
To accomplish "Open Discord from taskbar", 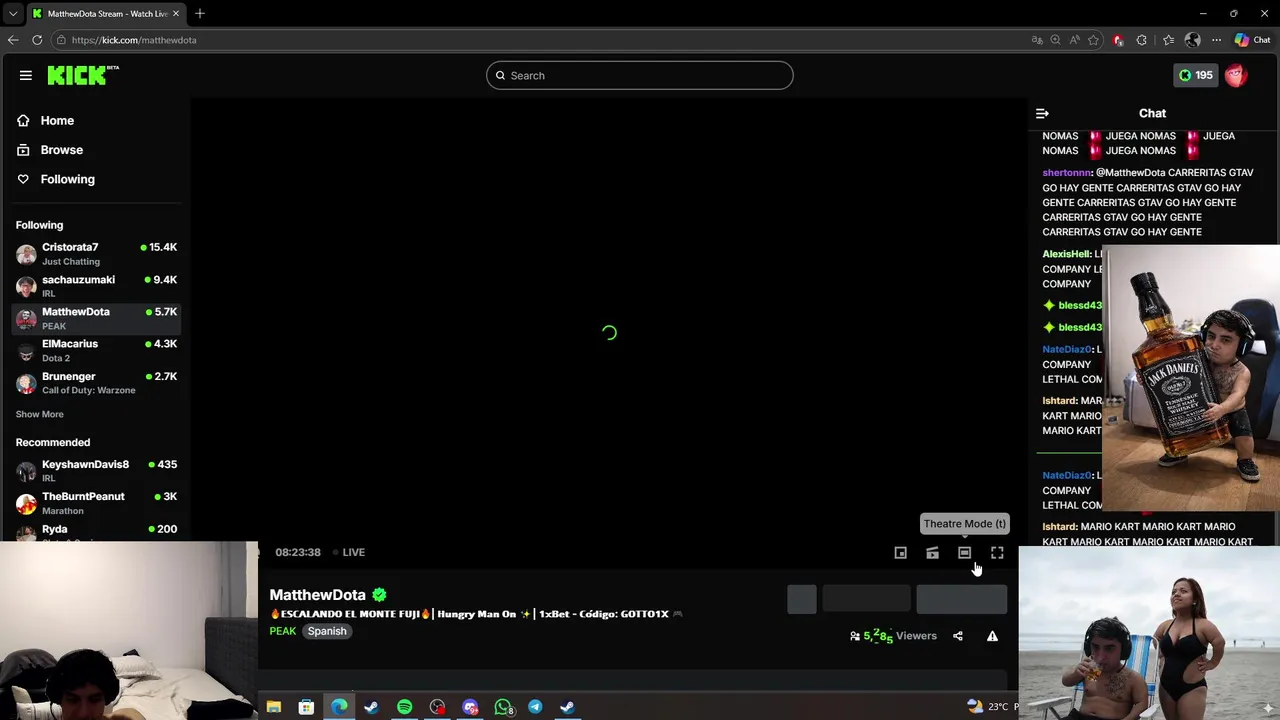I will [470, 707].
